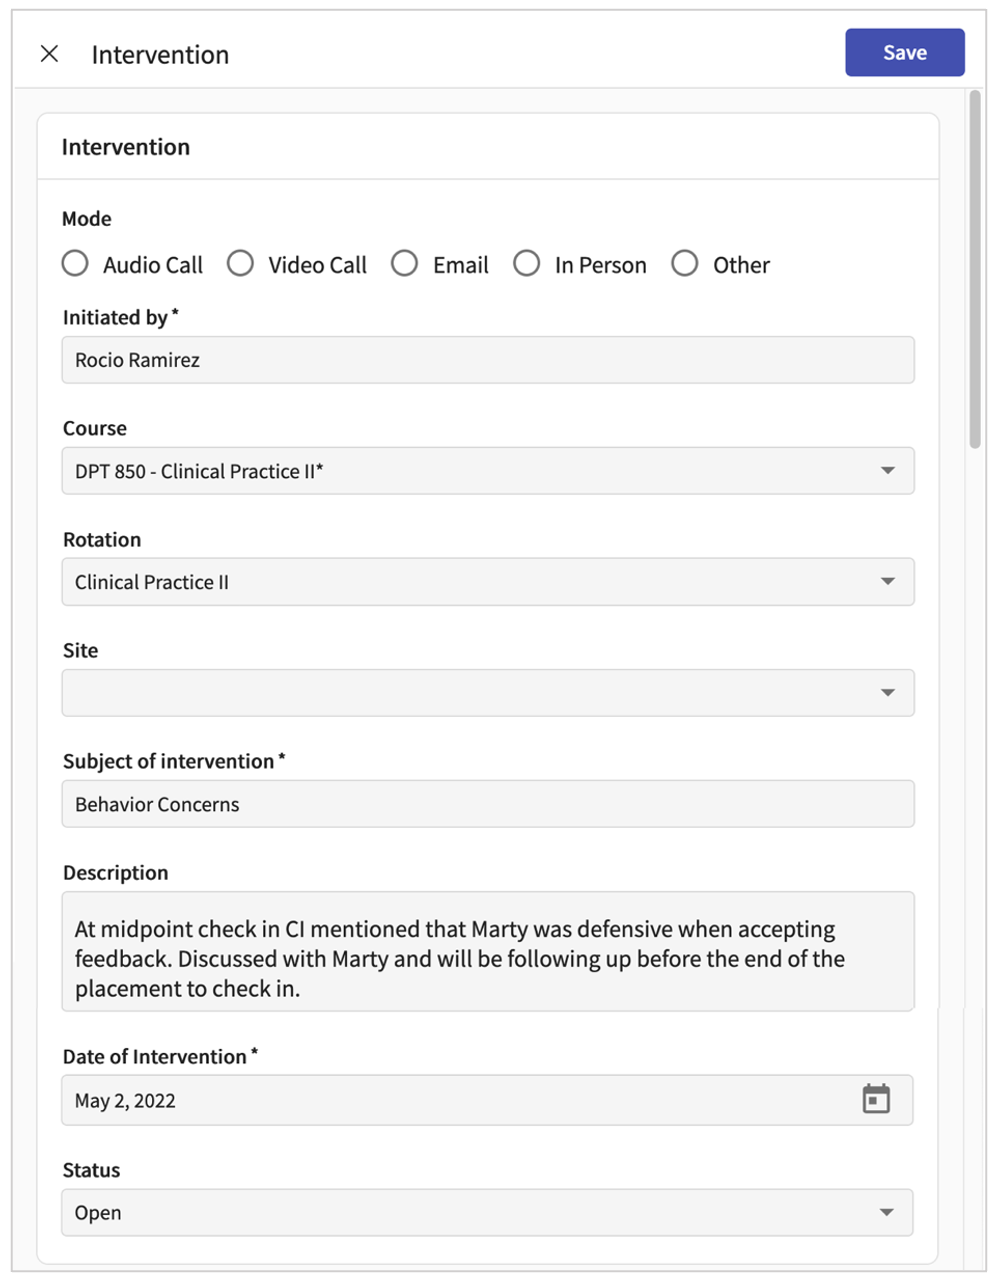Open the date picker calendar icon
This screenshot has width=996, height=1282.
[876, 1098]
